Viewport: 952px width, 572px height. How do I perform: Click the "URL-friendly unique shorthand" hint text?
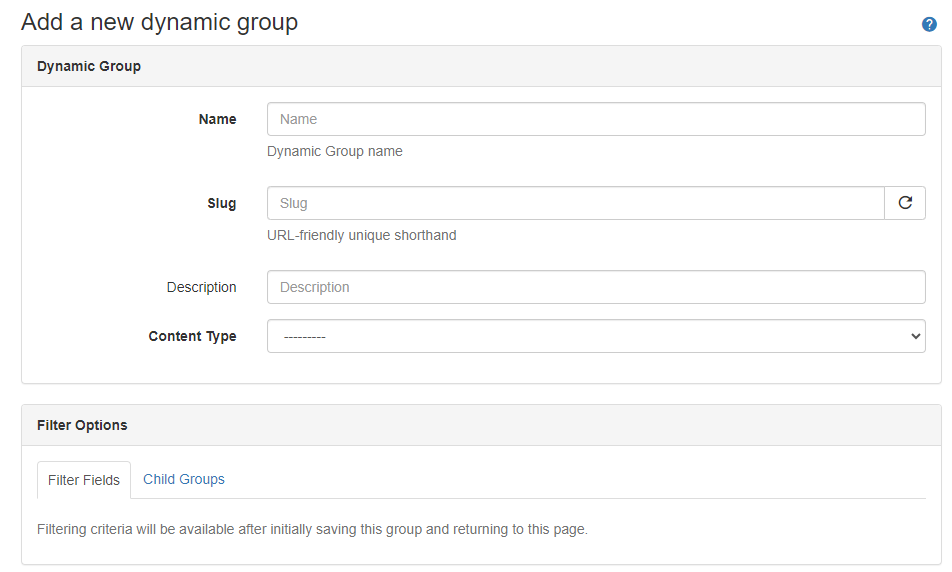[362, 236]
